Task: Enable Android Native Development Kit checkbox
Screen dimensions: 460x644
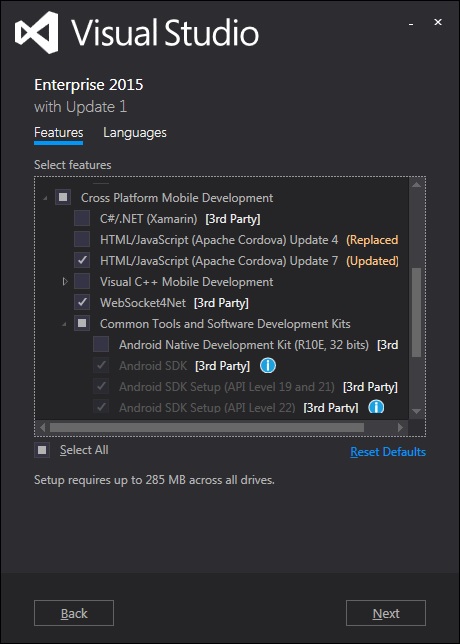Action: [x=101, y=345]
